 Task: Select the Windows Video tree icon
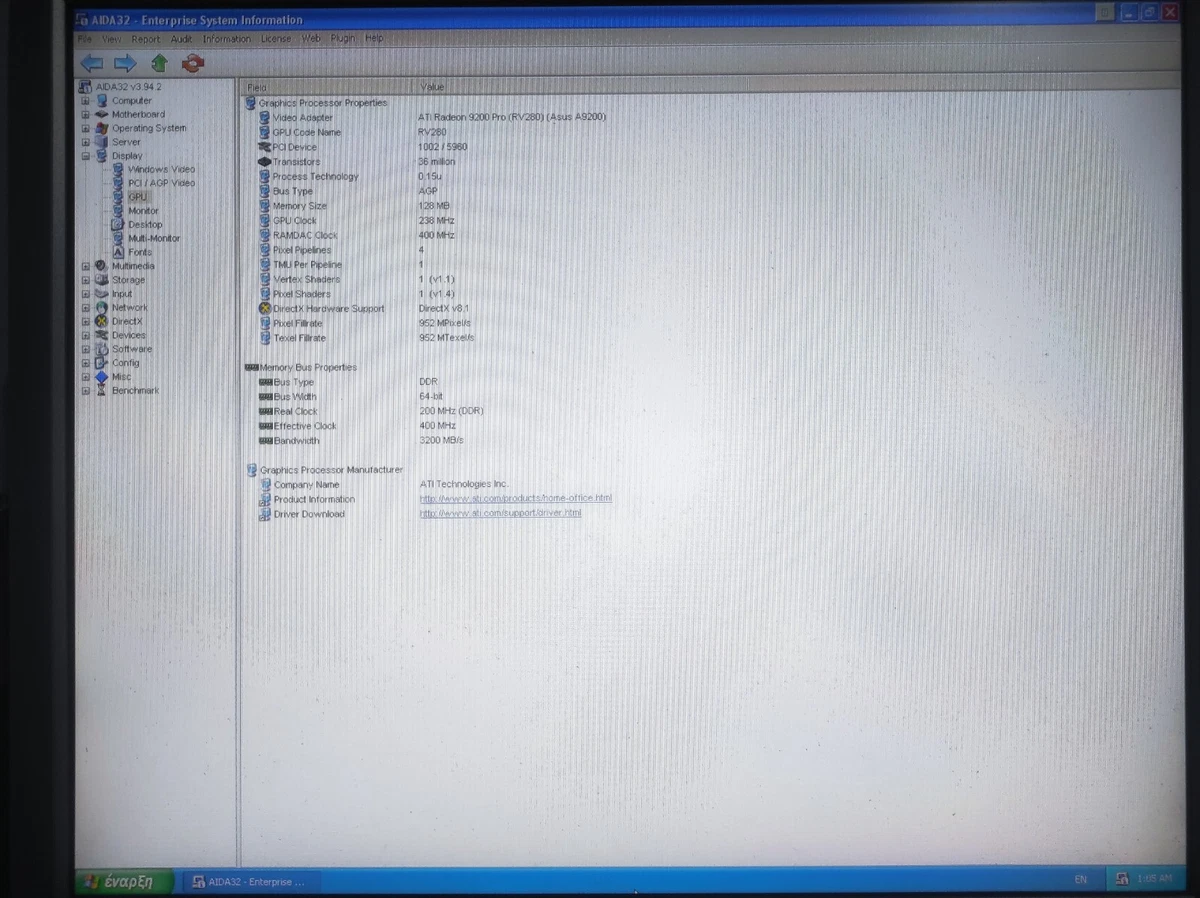coord(118,169)
